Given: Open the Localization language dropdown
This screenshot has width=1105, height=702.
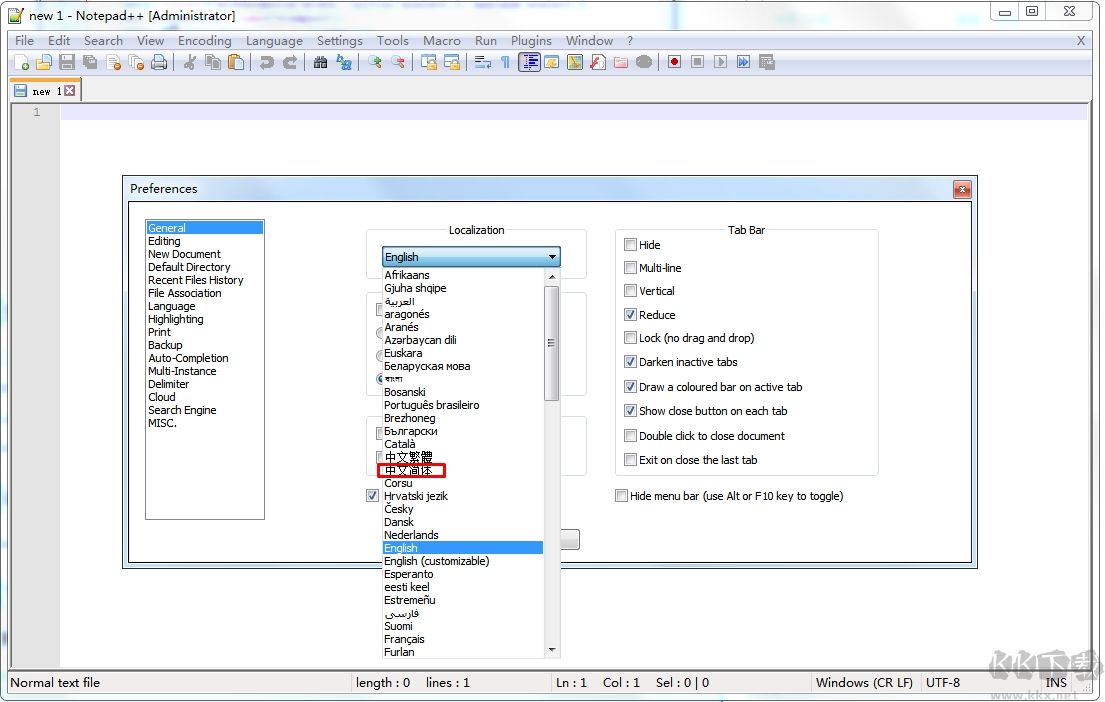Looking at the screenshot, I should tap(552, 257).
